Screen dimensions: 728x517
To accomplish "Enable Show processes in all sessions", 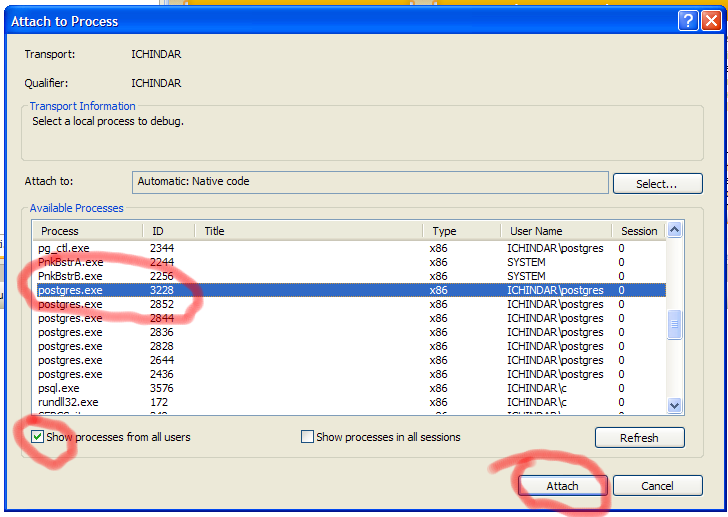I will 308,437.
